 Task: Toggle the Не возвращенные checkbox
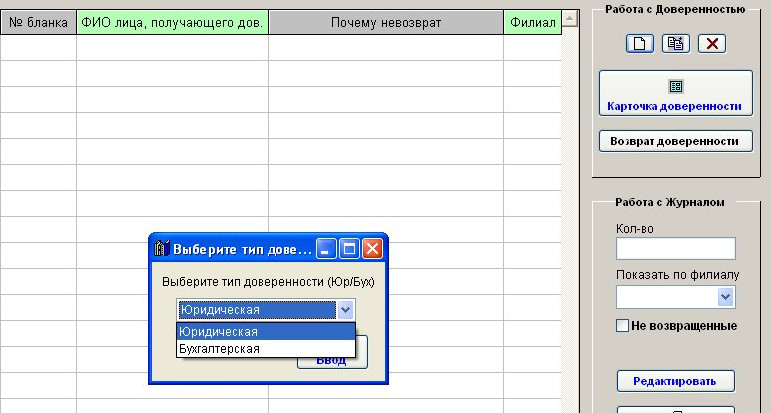622,325
